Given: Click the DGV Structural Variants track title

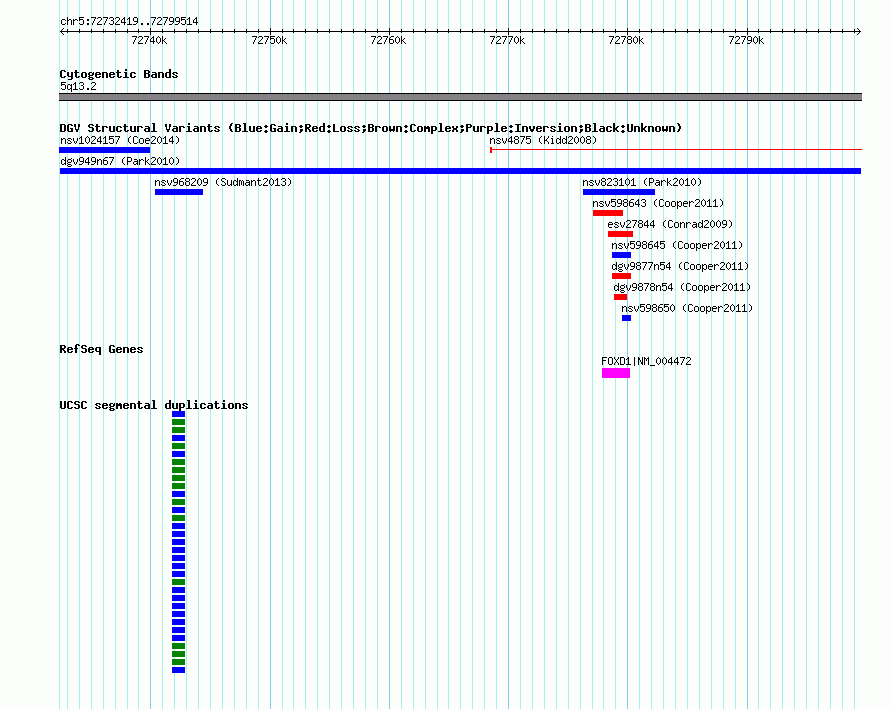Looking at the screenshot, I should [371, 128].
